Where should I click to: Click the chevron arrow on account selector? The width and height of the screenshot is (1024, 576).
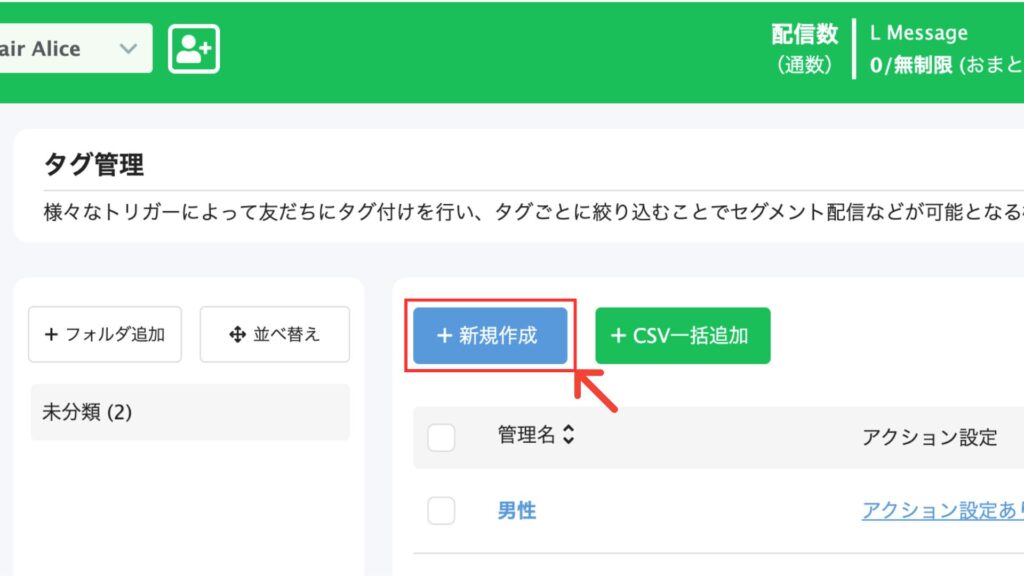129,49
